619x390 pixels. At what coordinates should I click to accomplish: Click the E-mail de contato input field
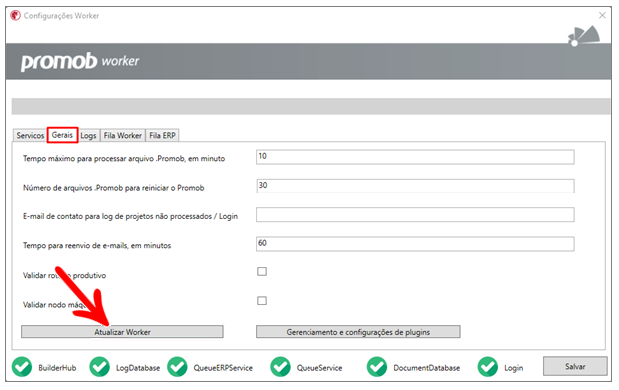[x=415, y=215]
